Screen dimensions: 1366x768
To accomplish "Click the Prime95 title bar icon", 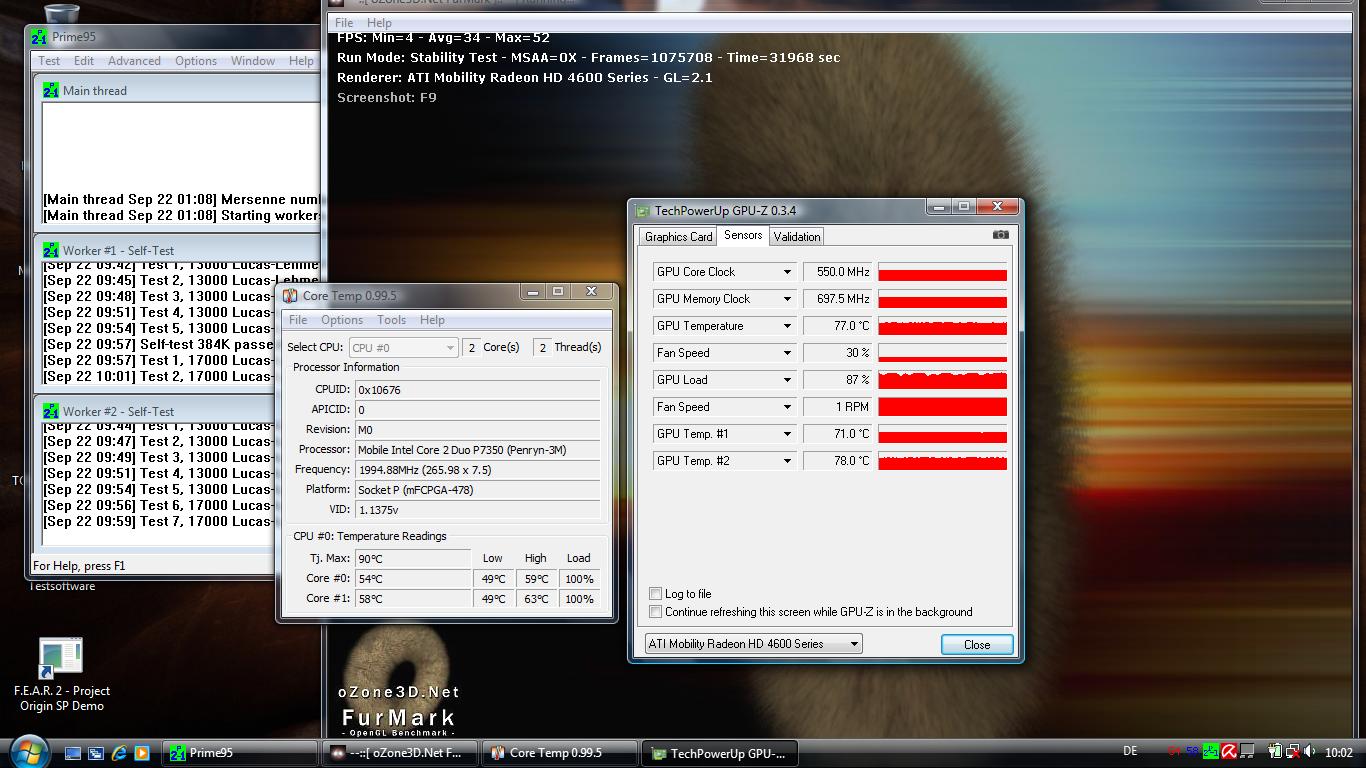I will click(x=39, y=37).
